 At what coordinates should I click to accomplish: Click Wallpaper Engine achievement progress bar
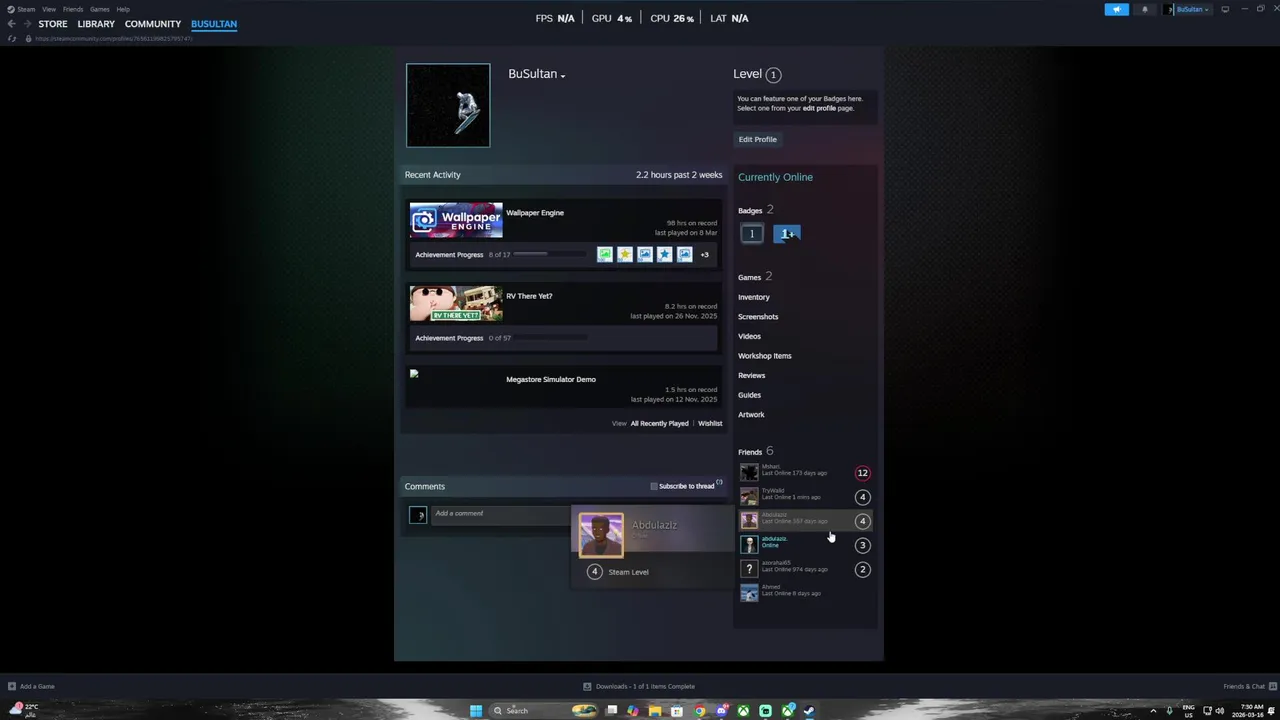click(x=550, y=254)
